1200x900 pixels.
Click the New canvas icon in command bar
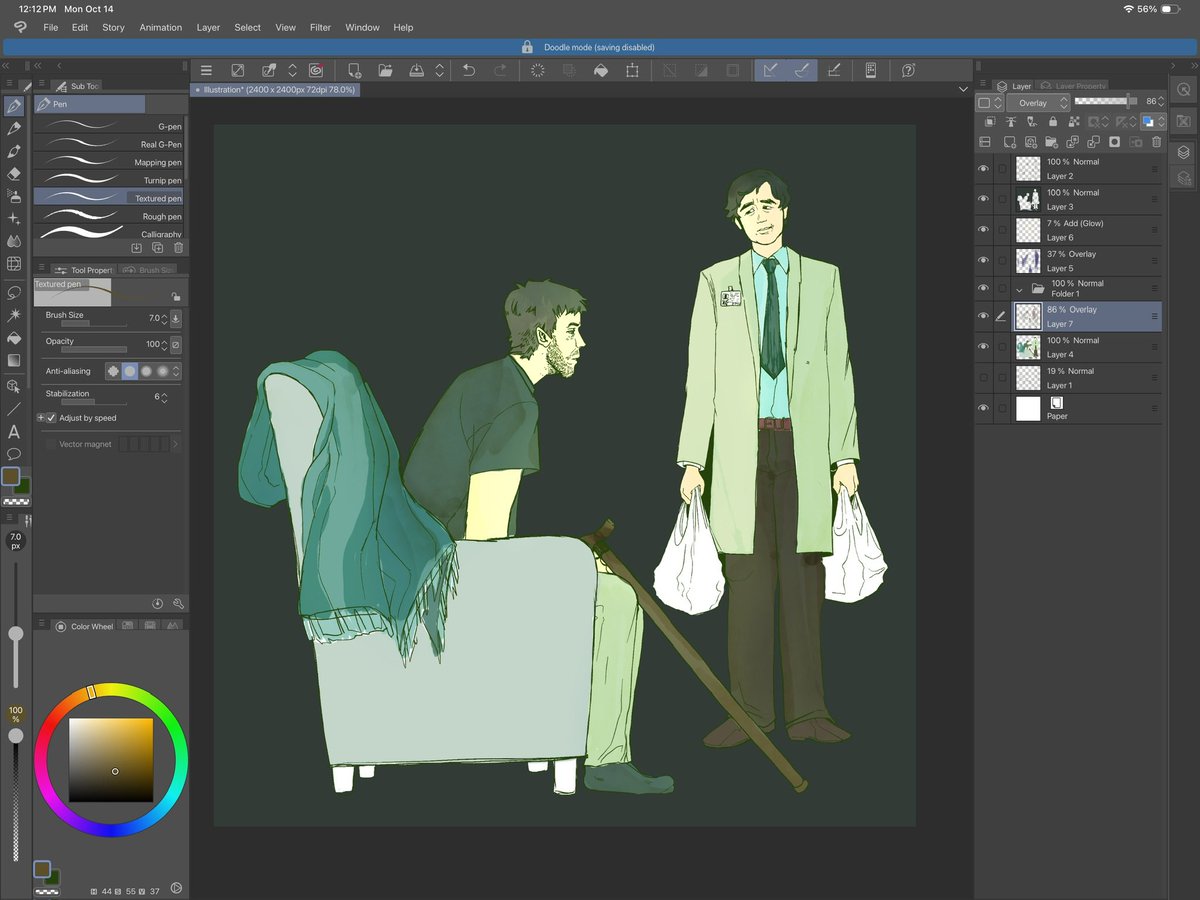tap(354, 70)
